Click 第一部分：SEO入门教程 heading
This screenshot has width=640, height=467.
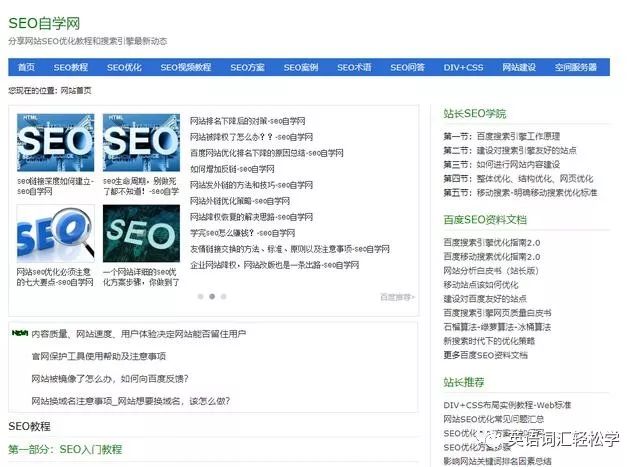[x=65, y=449]
